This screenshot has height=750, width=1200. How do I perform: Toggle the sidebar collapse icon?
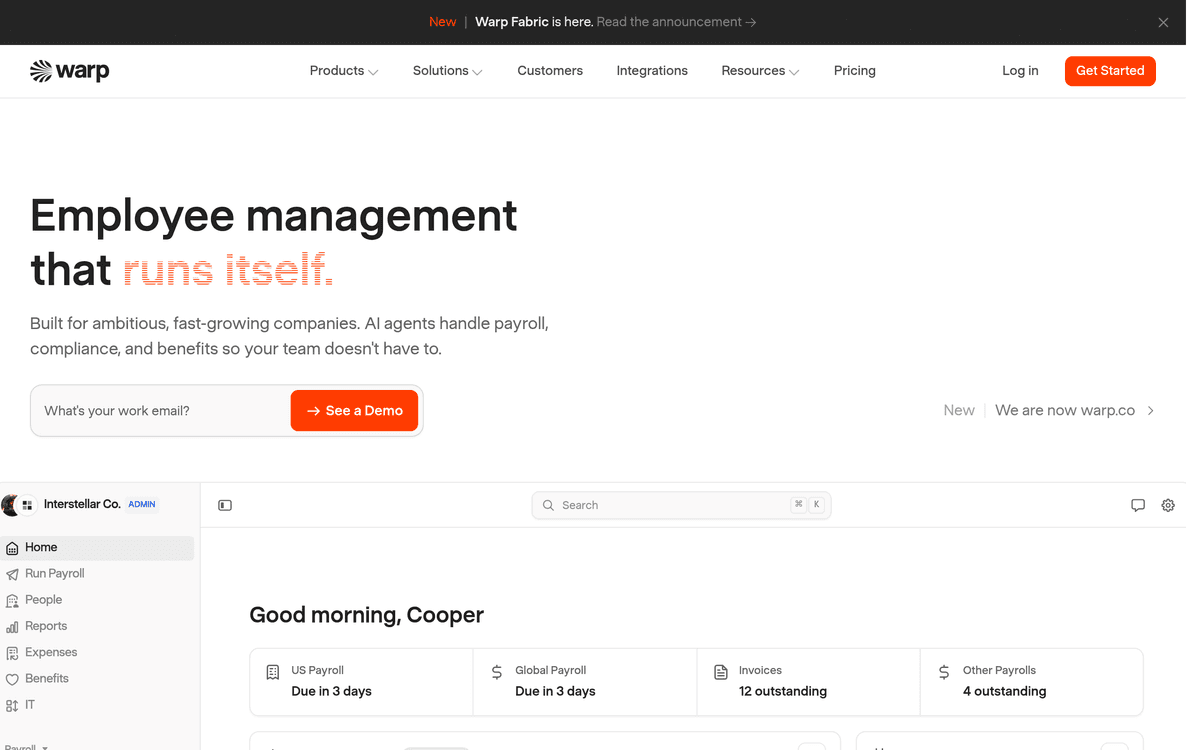(225, 505)
